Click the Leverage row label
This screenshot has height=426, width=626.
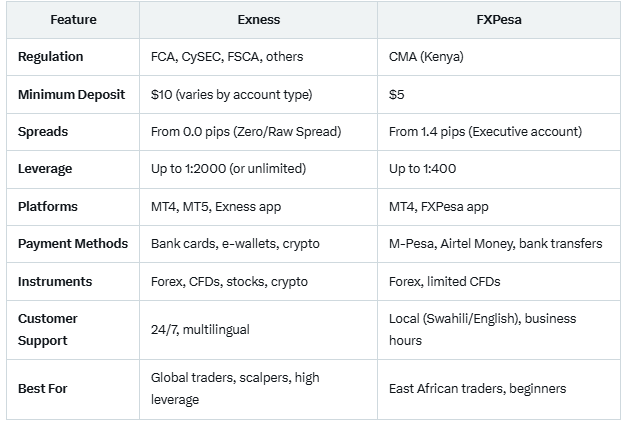45,169
